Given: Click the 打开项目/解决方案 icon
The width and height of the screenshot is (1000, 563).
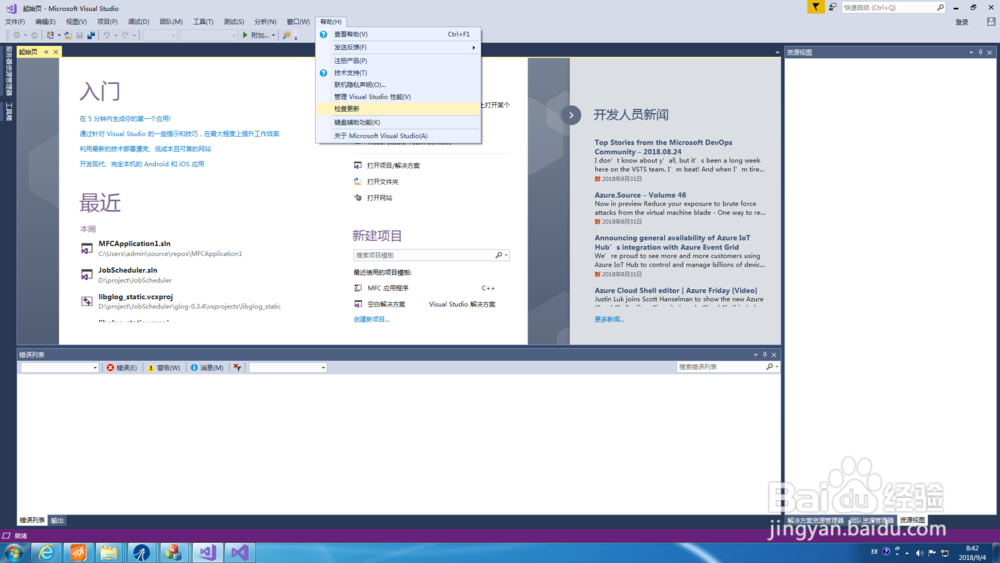Looking at the screenshot, I should click(358, 165).
